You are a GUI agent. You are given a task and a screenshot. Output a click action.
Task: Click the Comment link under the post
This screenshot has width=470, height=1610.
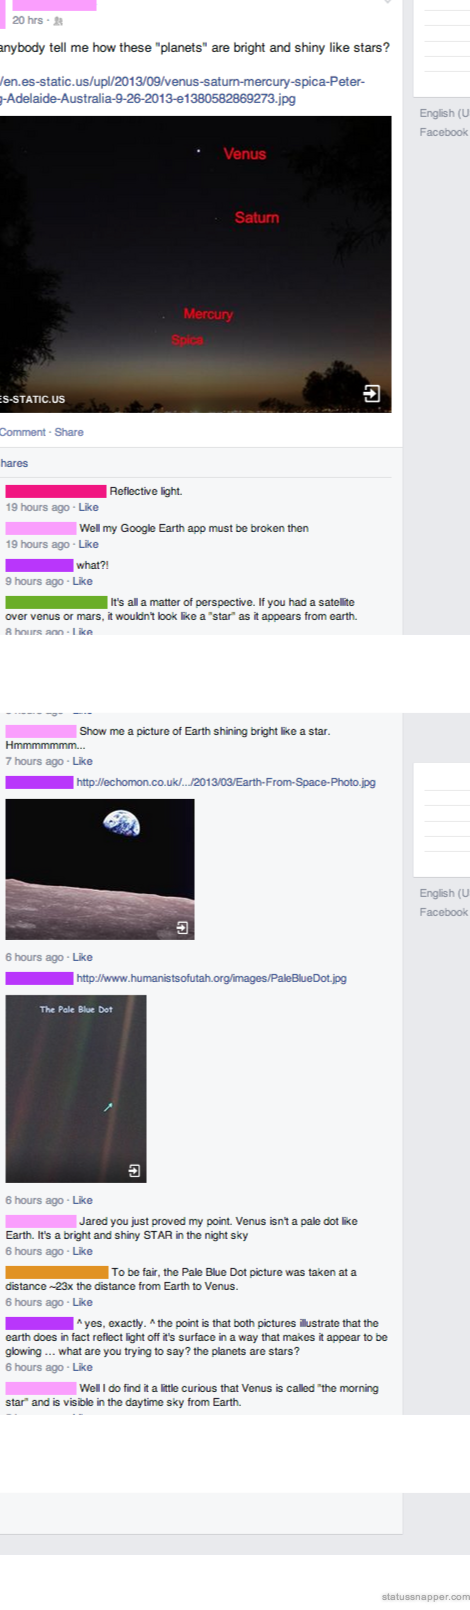pos(23,432)
